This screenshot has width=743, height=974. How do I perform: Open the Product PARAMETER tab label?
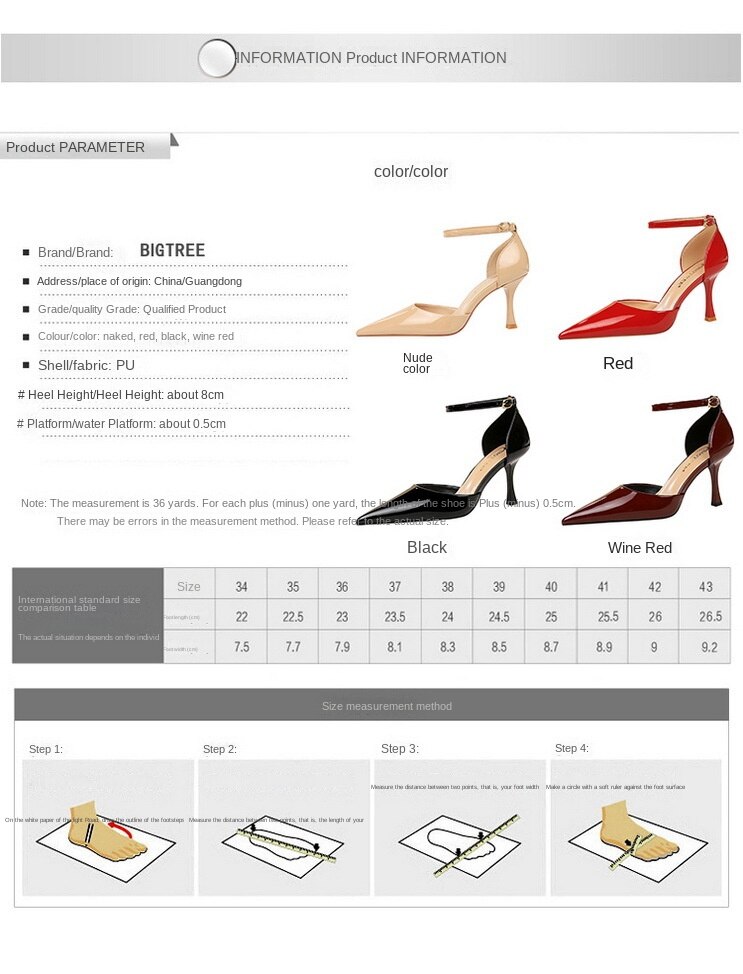pyautogui.click(x=75, y=147)
